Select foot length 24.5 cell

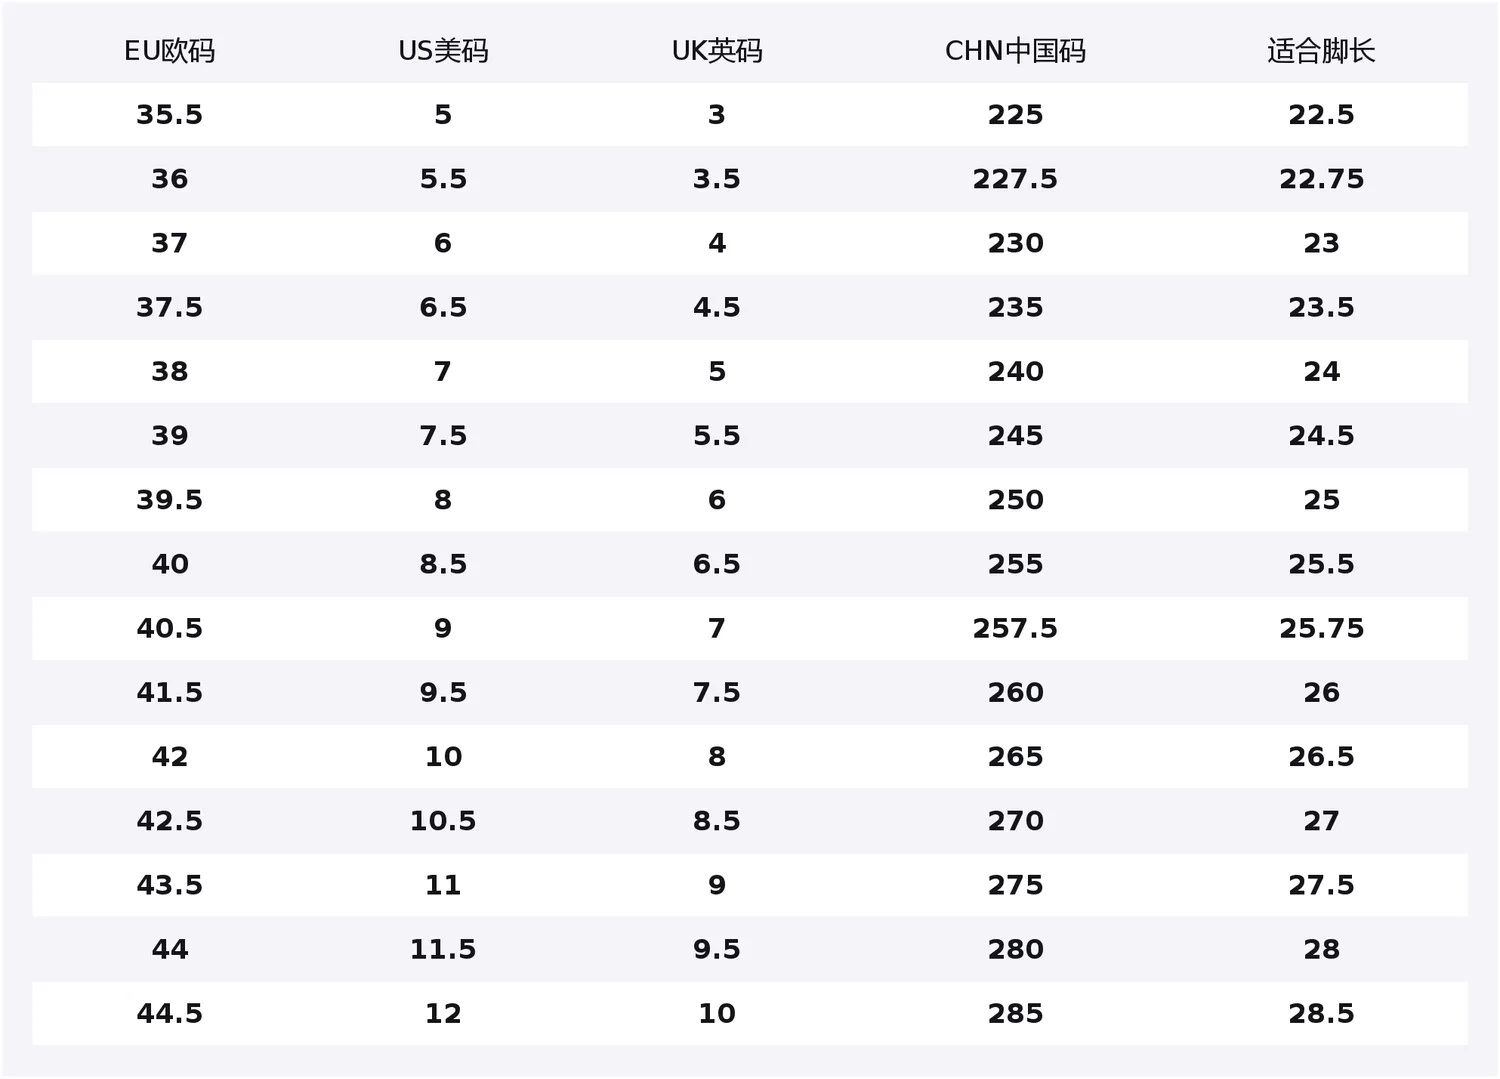click(1321, 436)
